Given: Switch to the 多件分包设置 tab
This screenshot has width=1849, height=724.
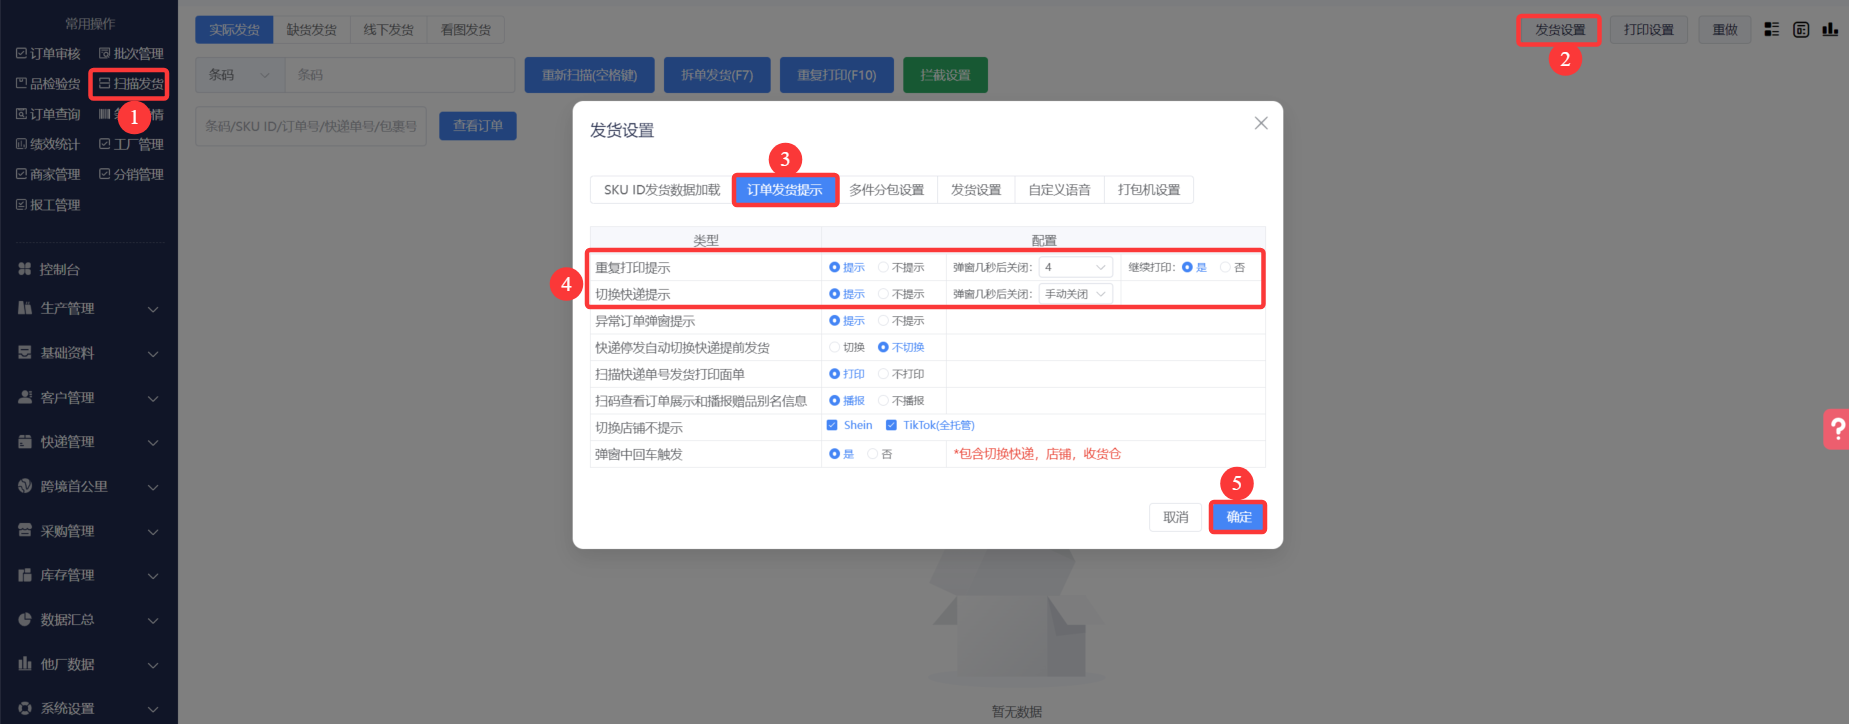Looking at the screenshot, I should pyautogui.click(x=886, y=190).
